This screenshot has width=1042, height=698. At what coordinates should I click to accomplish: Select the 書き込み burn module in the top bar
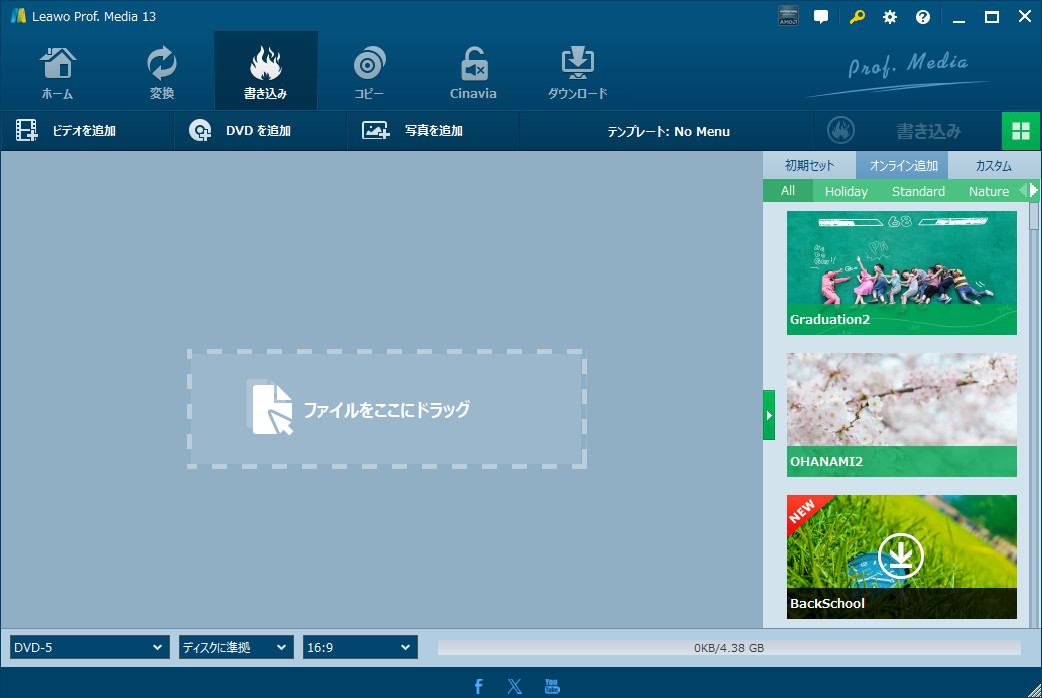click(x=265, y=72)
